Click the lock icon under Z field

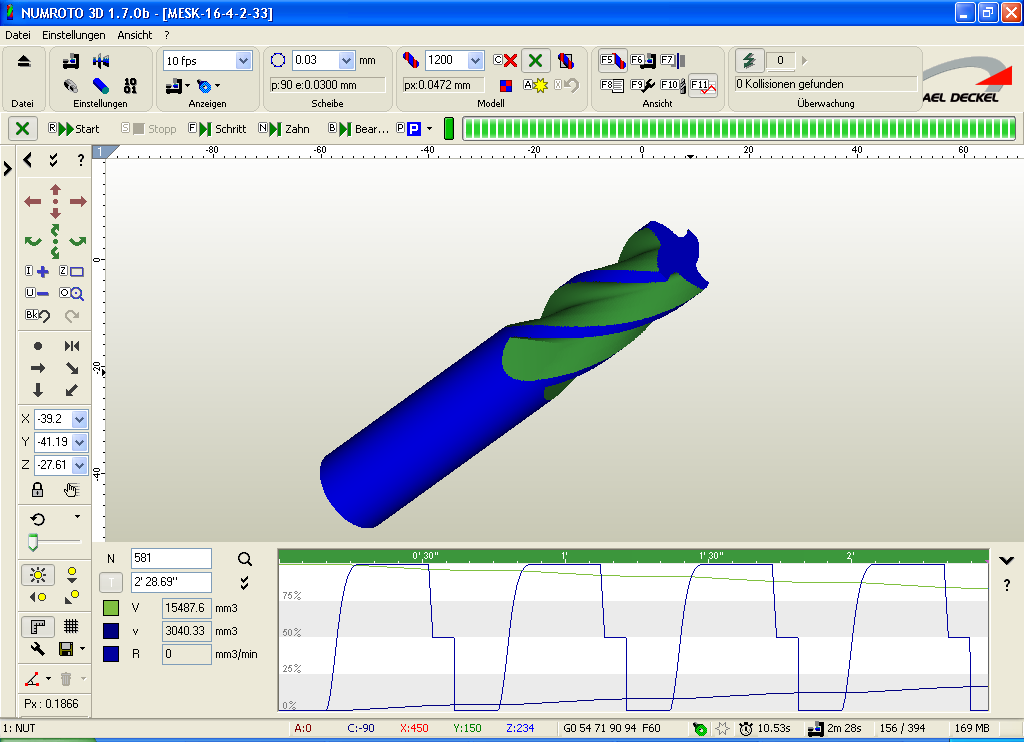pyautogui.click(x=38, y=490)
